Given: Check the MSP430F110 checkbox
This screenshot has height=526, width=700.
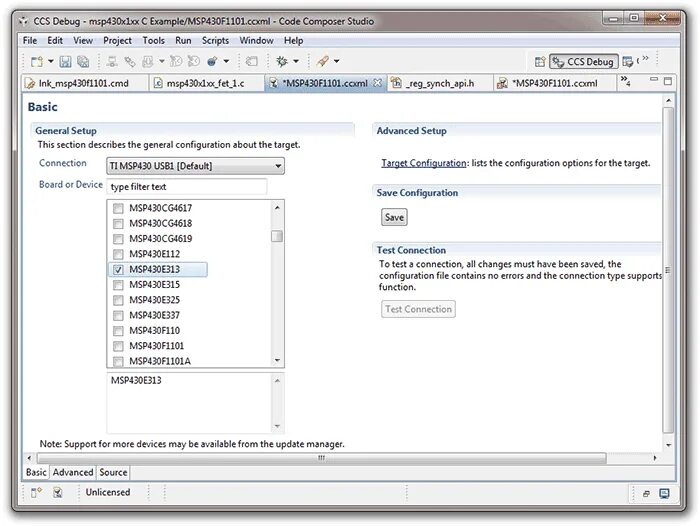Looking at the screenshot, I should click(x=118, y=331).
